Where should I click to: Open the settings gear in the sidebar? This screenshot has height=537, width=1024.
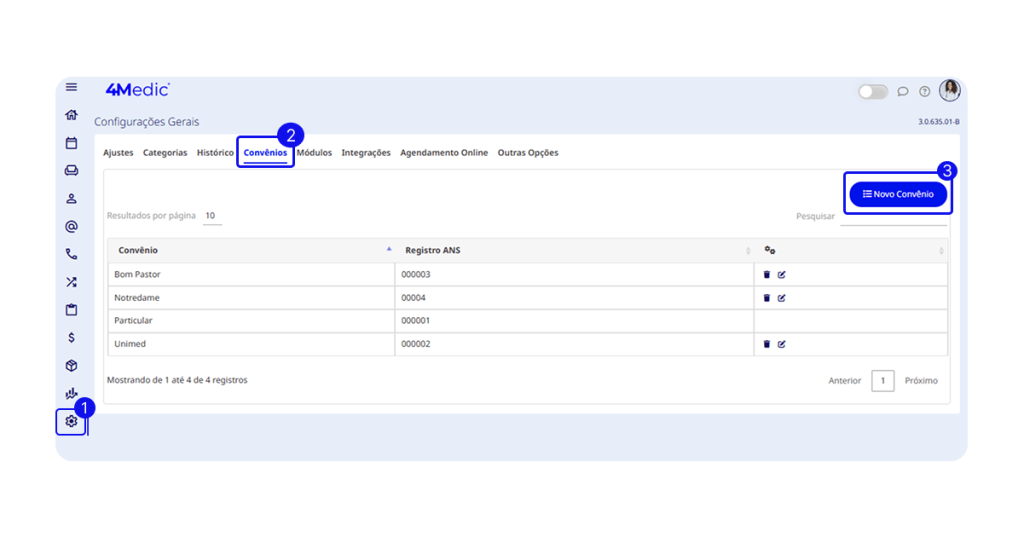point(71,421)
